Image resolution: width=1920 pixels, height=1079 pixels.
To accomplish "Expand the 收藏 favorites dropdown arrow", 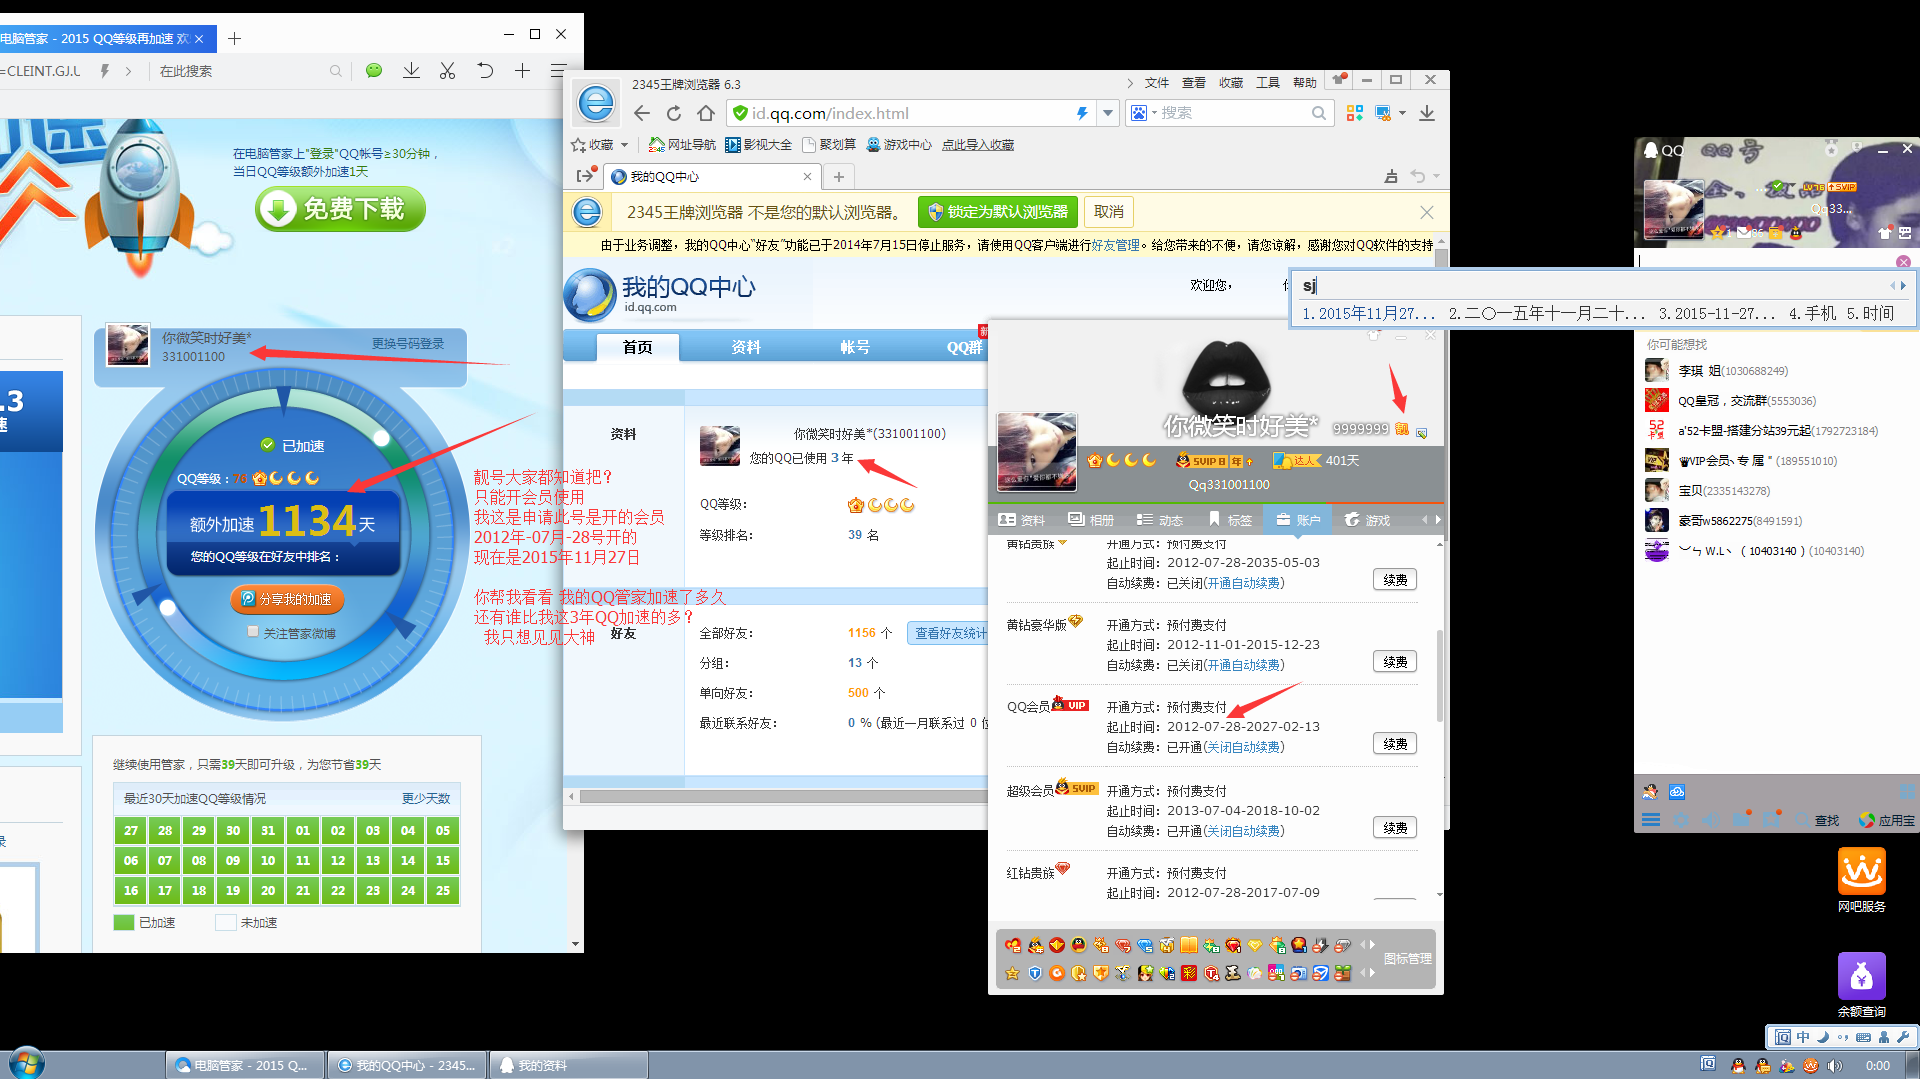I will pyautogui.click(x=624, y=145).
